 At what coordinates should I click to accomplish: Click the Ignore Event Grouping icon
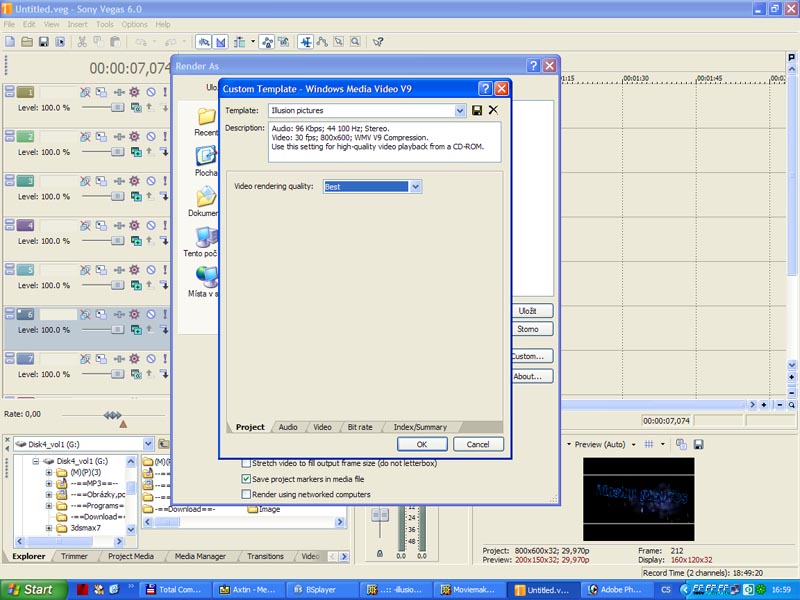click(284, 42)
